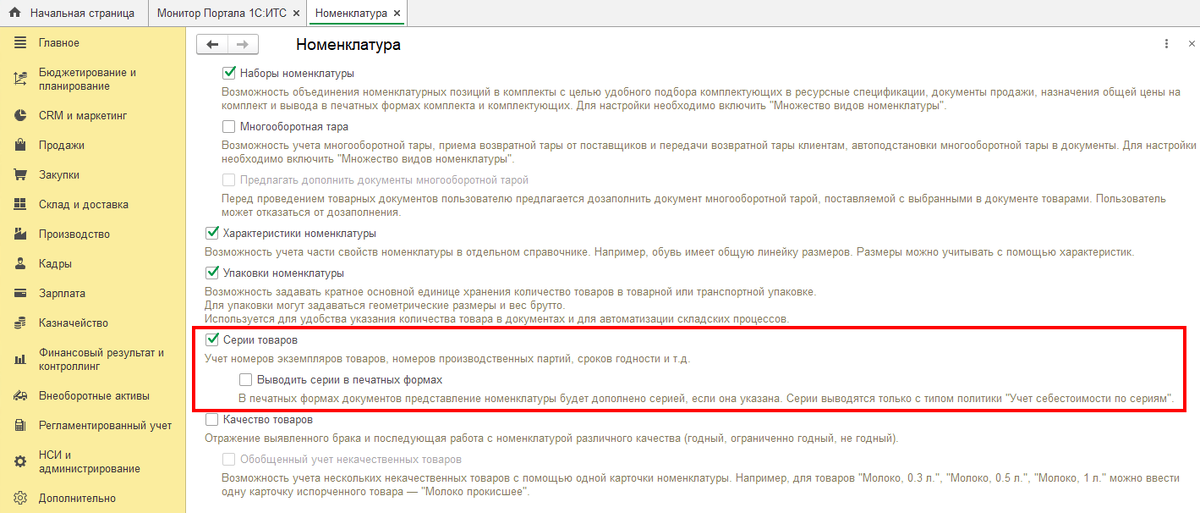Screen dimensions: 1200x513
Task: Uncheck Упаковки номенклатуры checkbox
Action: tap(211, 272)
